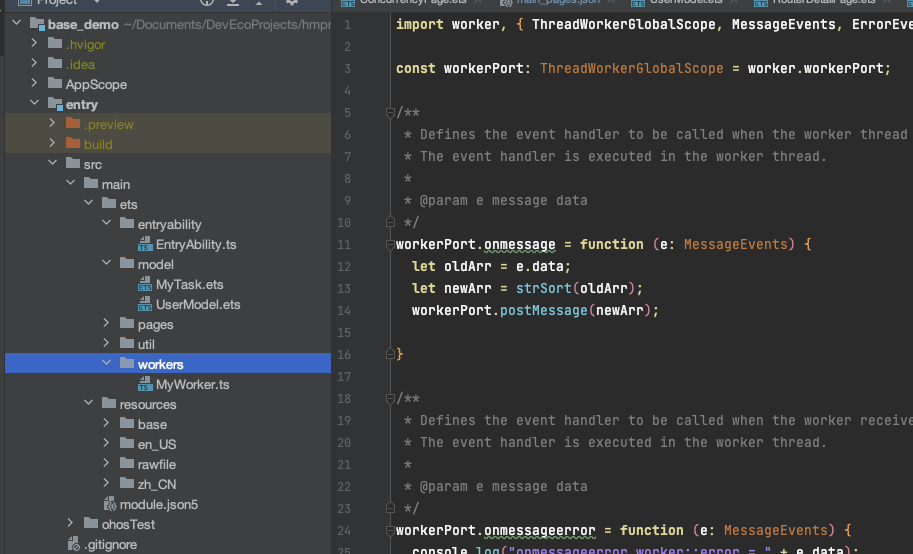Screen dimensions: 913x554
Task: Expand the pages folder arrow
Action: coord(107,324)
